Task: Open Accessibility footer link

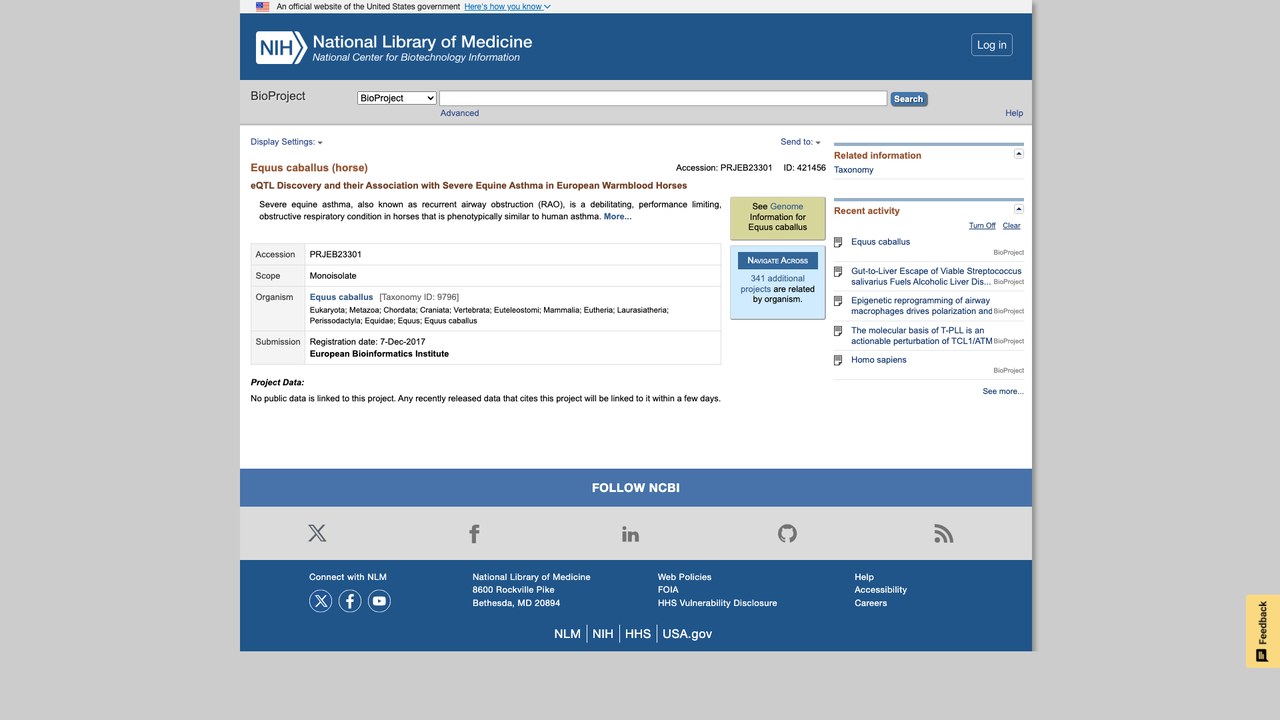Action: 881,590
